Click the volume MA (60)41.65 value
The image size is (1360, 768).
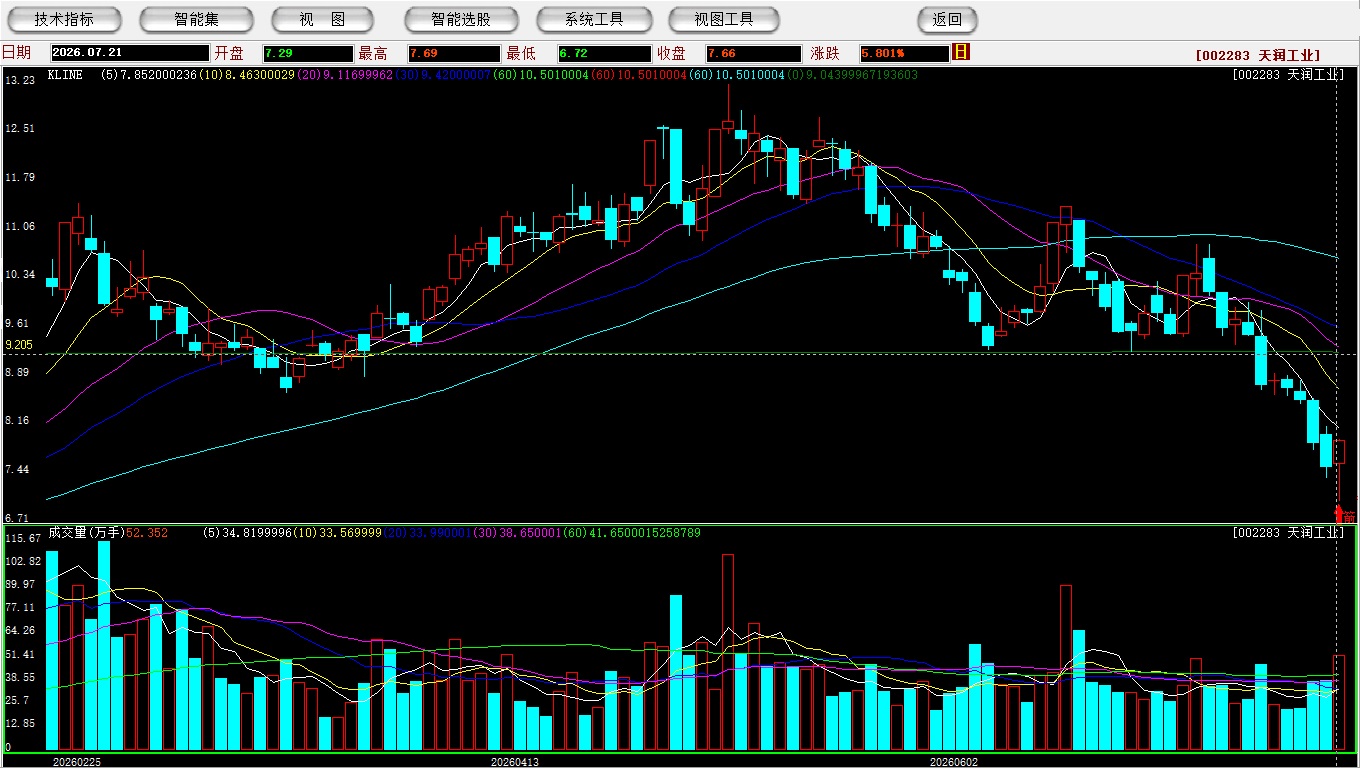(x=634, y=533)
